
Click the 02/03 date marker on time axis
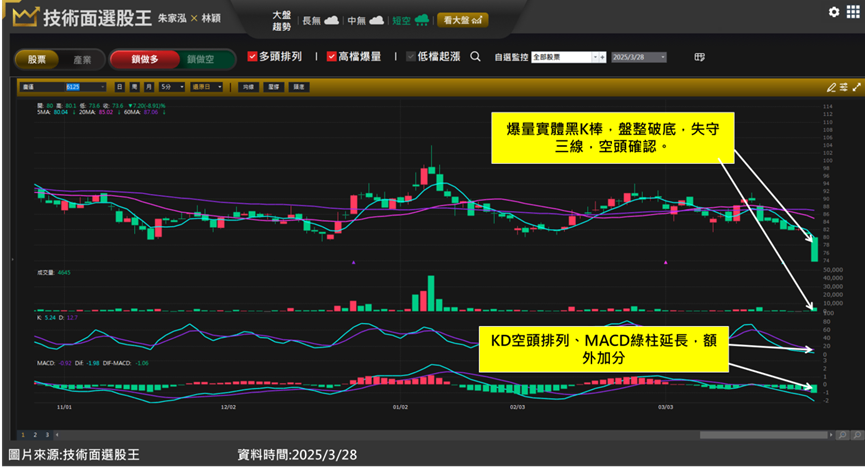(517, 407)
